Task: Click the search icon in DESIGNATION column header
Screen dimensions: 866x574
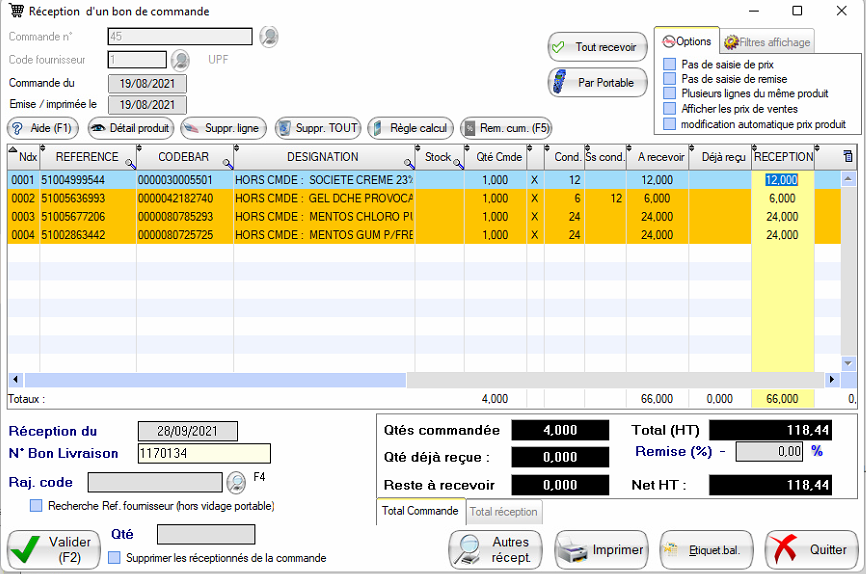Action: click(410, 164)
